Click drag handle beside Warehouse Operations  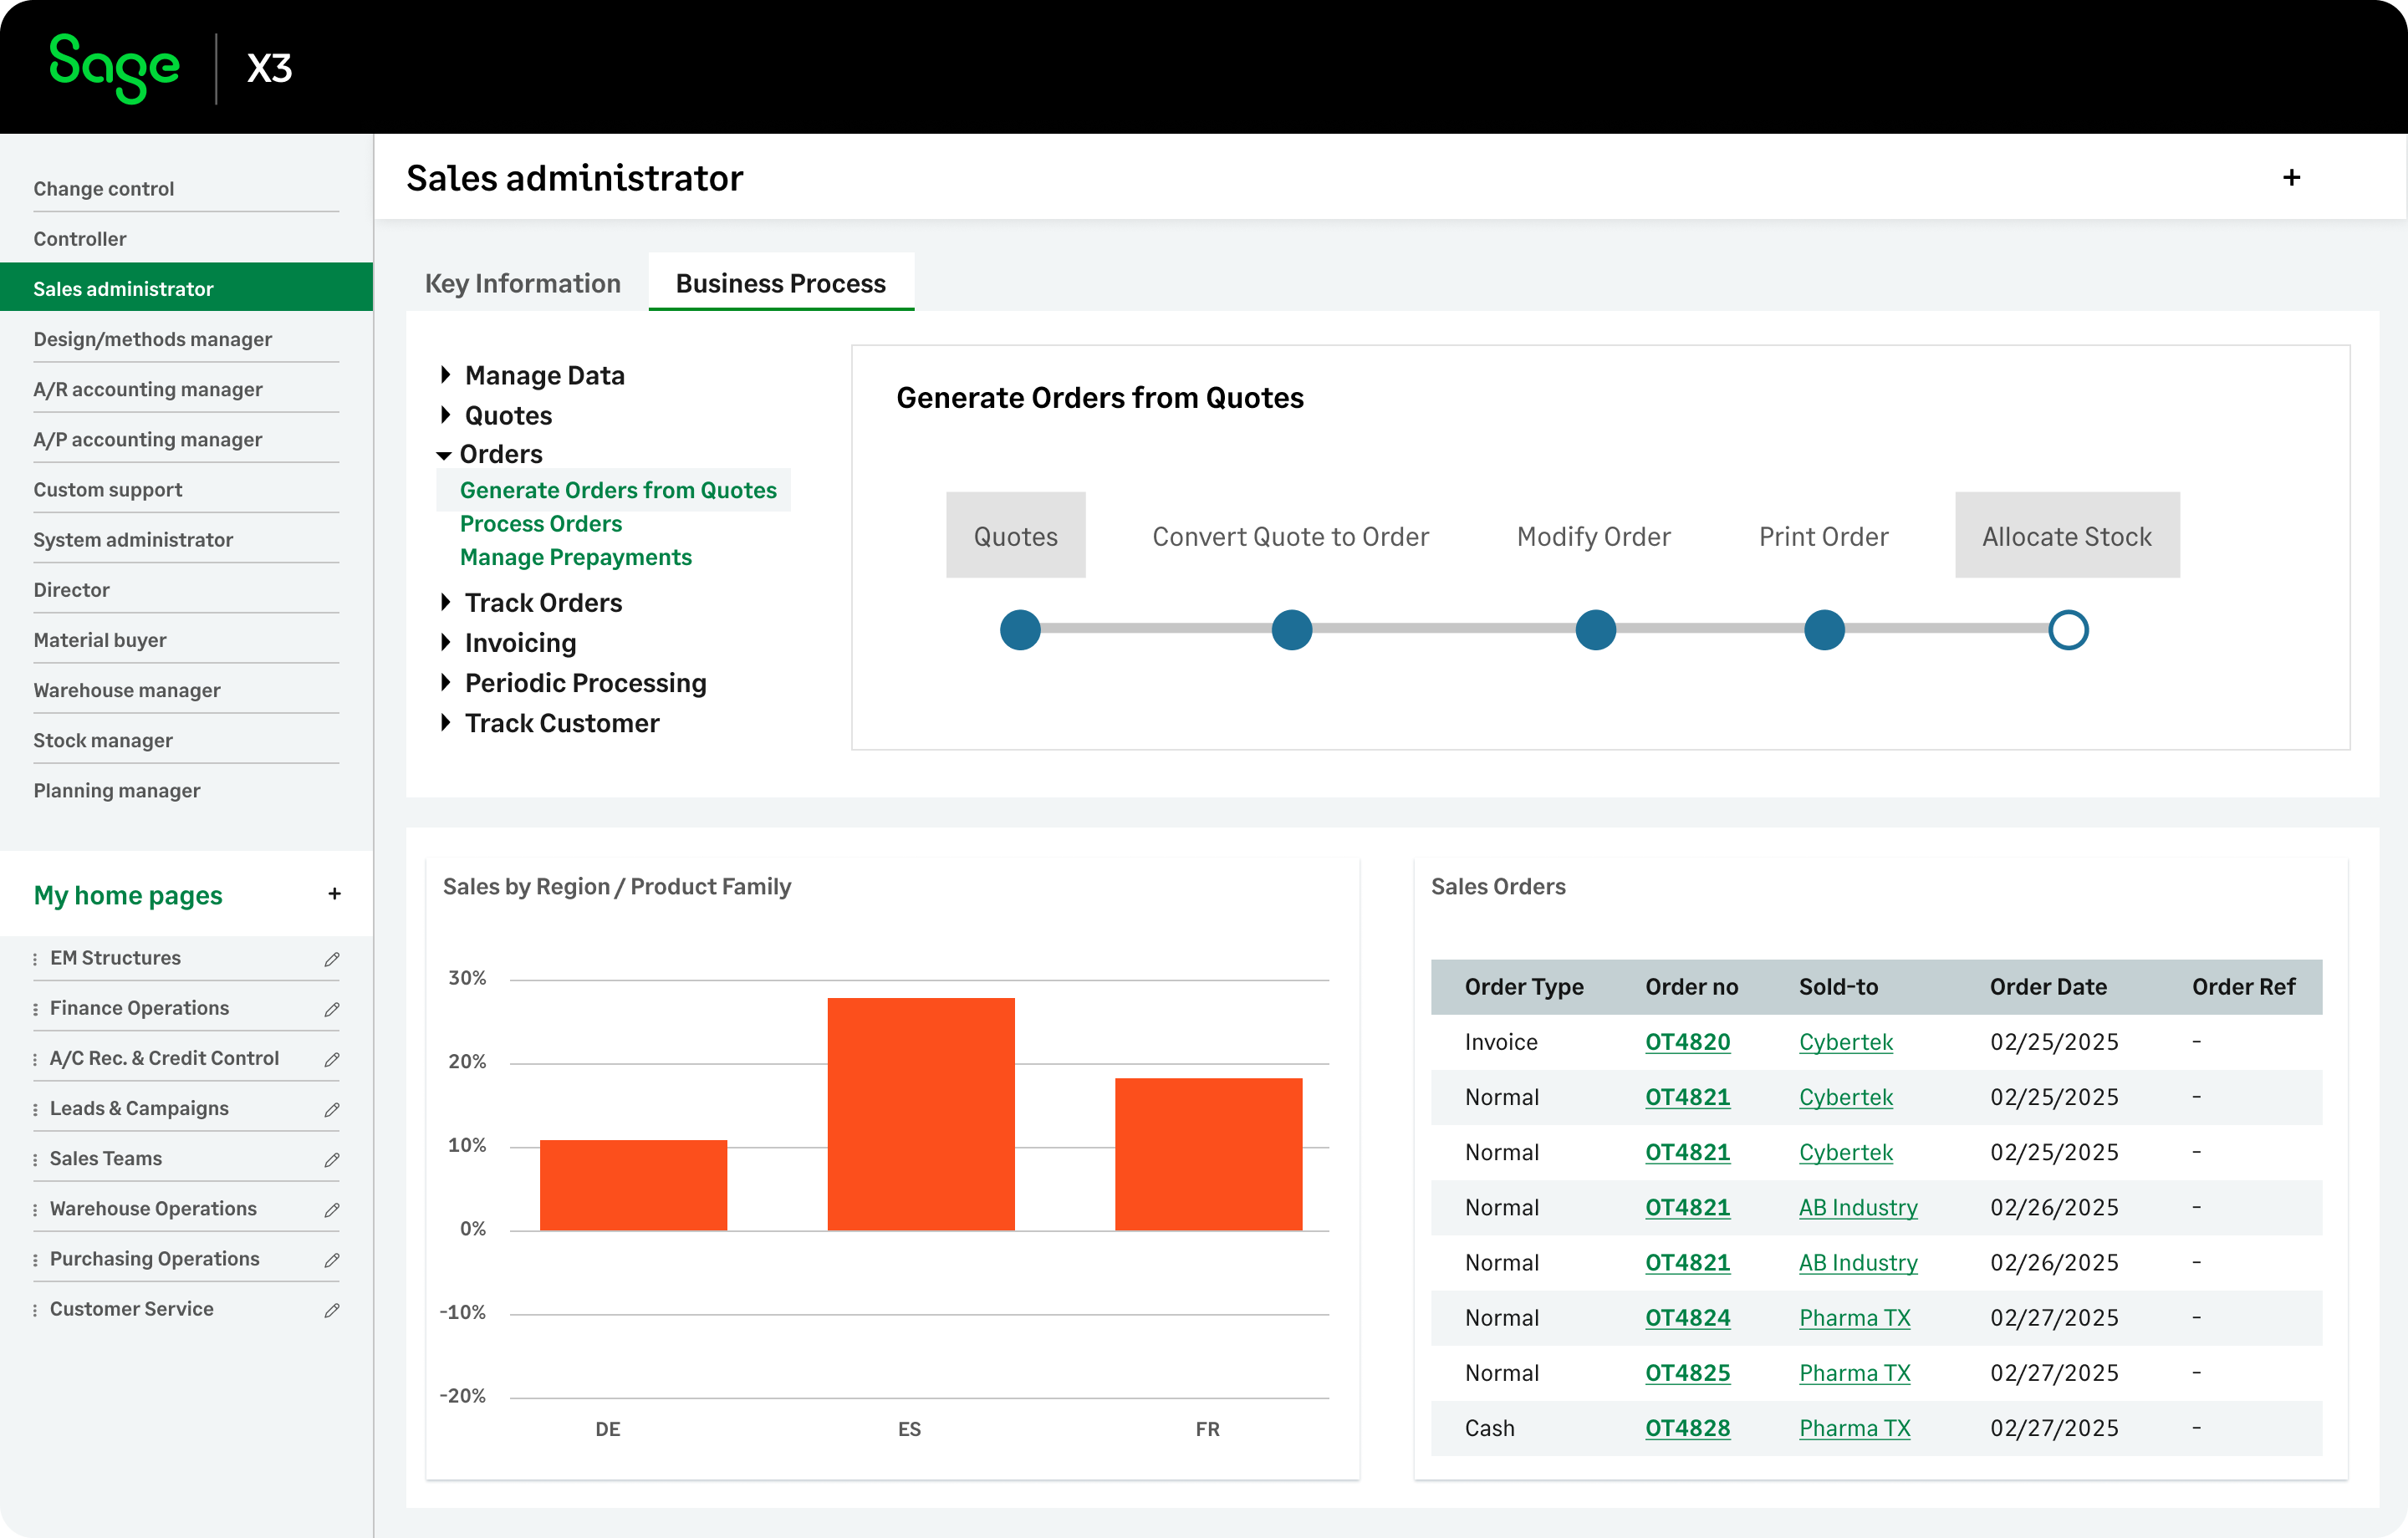coord(36,1210)
